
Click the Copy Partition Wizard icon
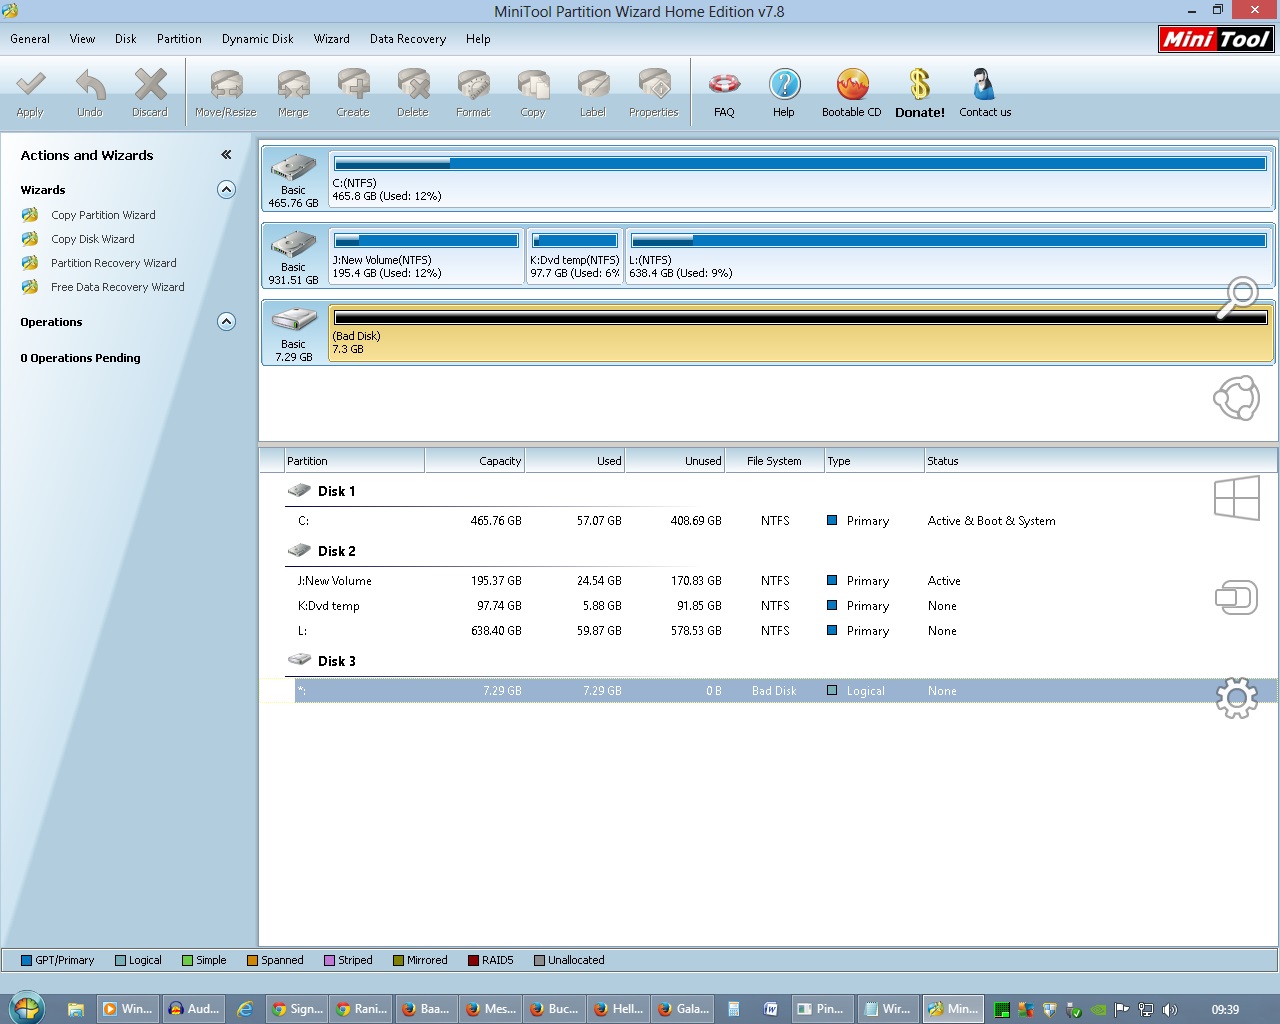tap(30, 215)
